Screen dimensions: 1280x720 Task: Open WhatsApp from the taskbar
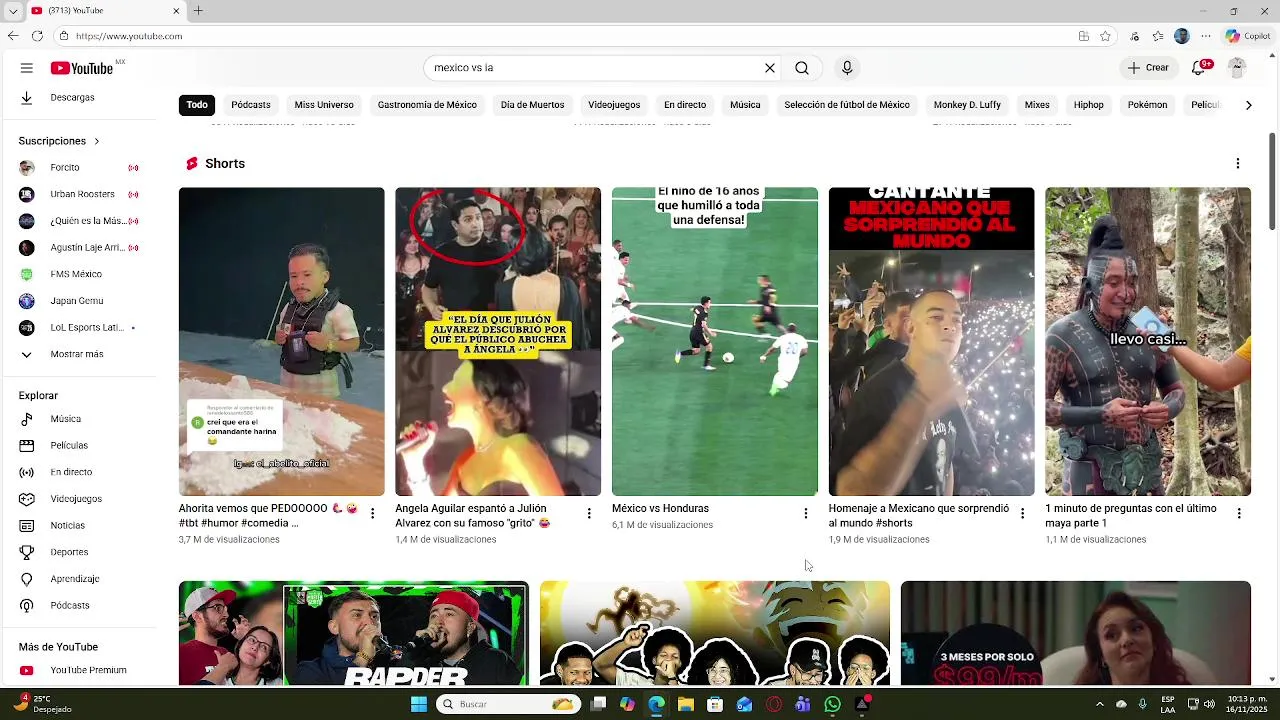(x=833, y=705)
